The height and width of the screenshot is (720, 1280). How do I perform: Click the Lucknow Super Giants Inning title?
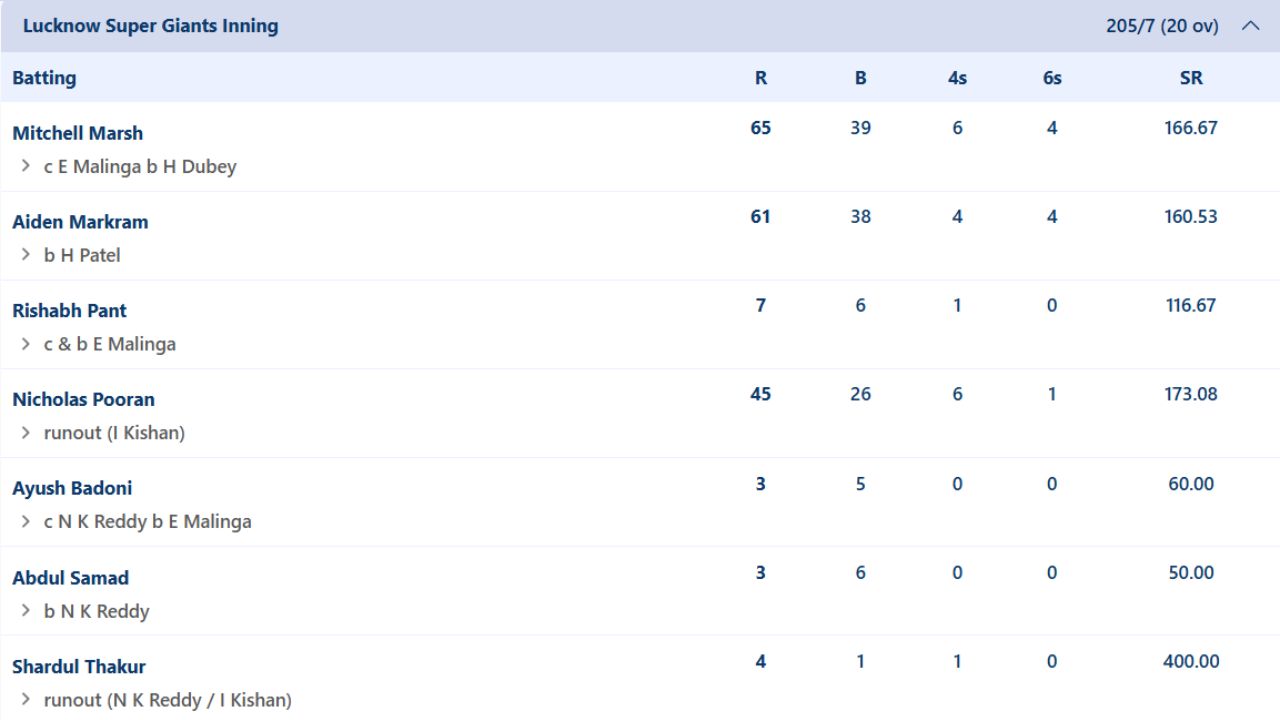[150, 26]
